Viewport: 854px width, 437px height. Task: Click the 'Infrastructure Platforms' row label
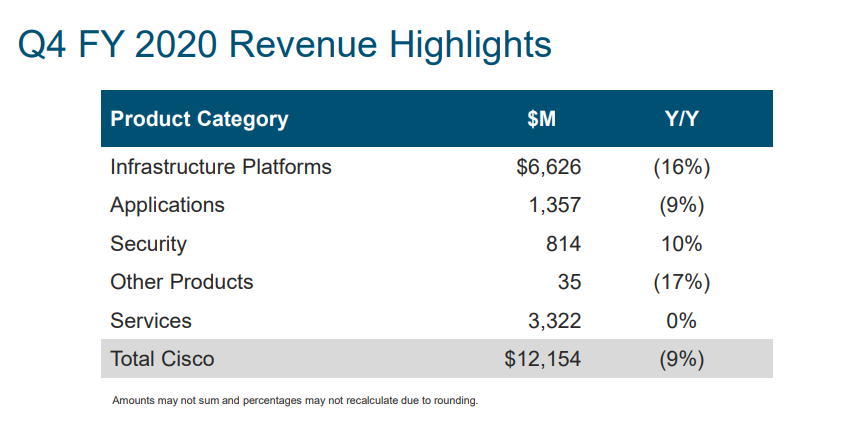(221, 167)
